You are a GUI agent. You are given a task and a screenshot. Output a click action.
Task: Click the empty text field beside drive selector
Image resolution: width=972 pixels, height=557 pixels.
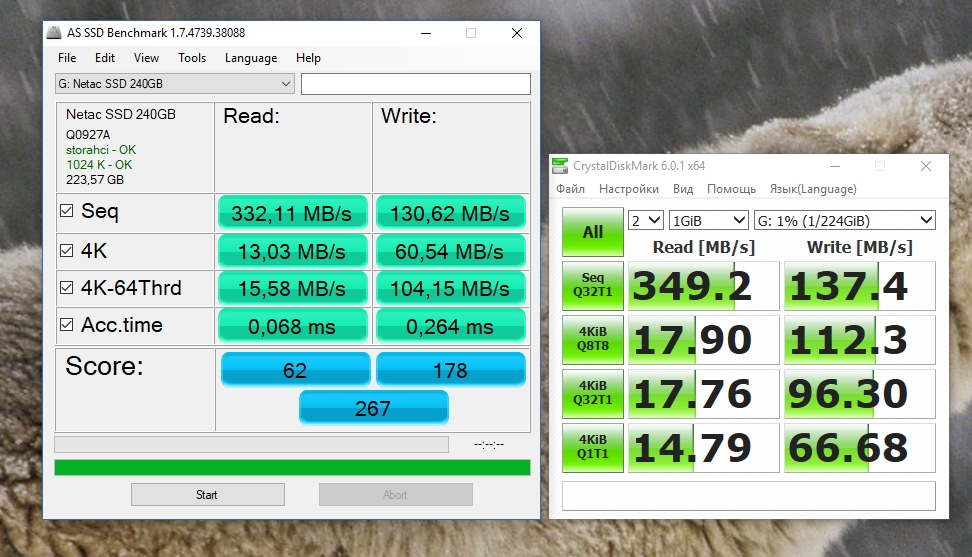(x=415, y=84)
